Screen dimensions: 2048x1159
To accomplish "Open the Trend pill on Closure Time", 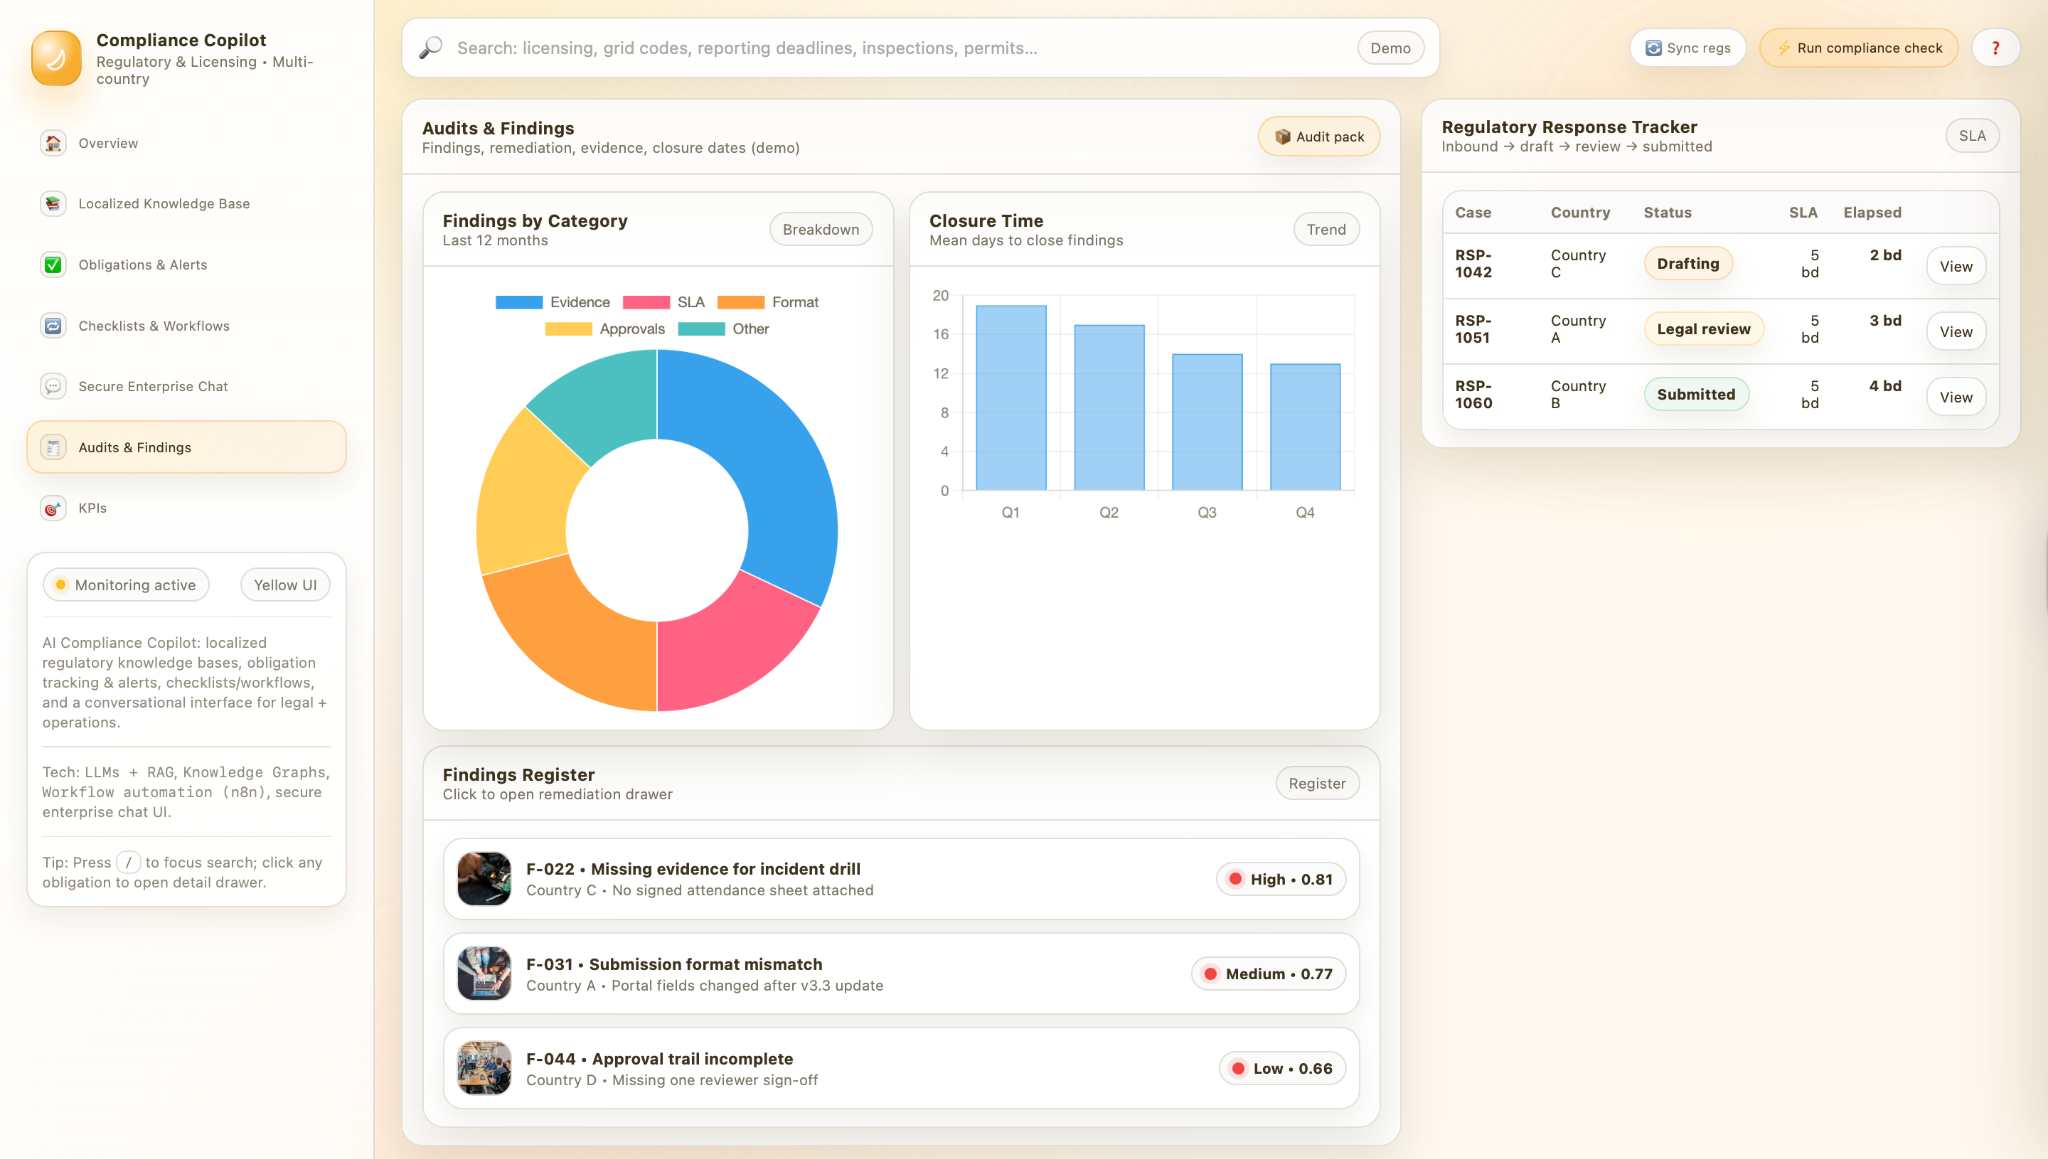I will click(x=1325, y=229).
